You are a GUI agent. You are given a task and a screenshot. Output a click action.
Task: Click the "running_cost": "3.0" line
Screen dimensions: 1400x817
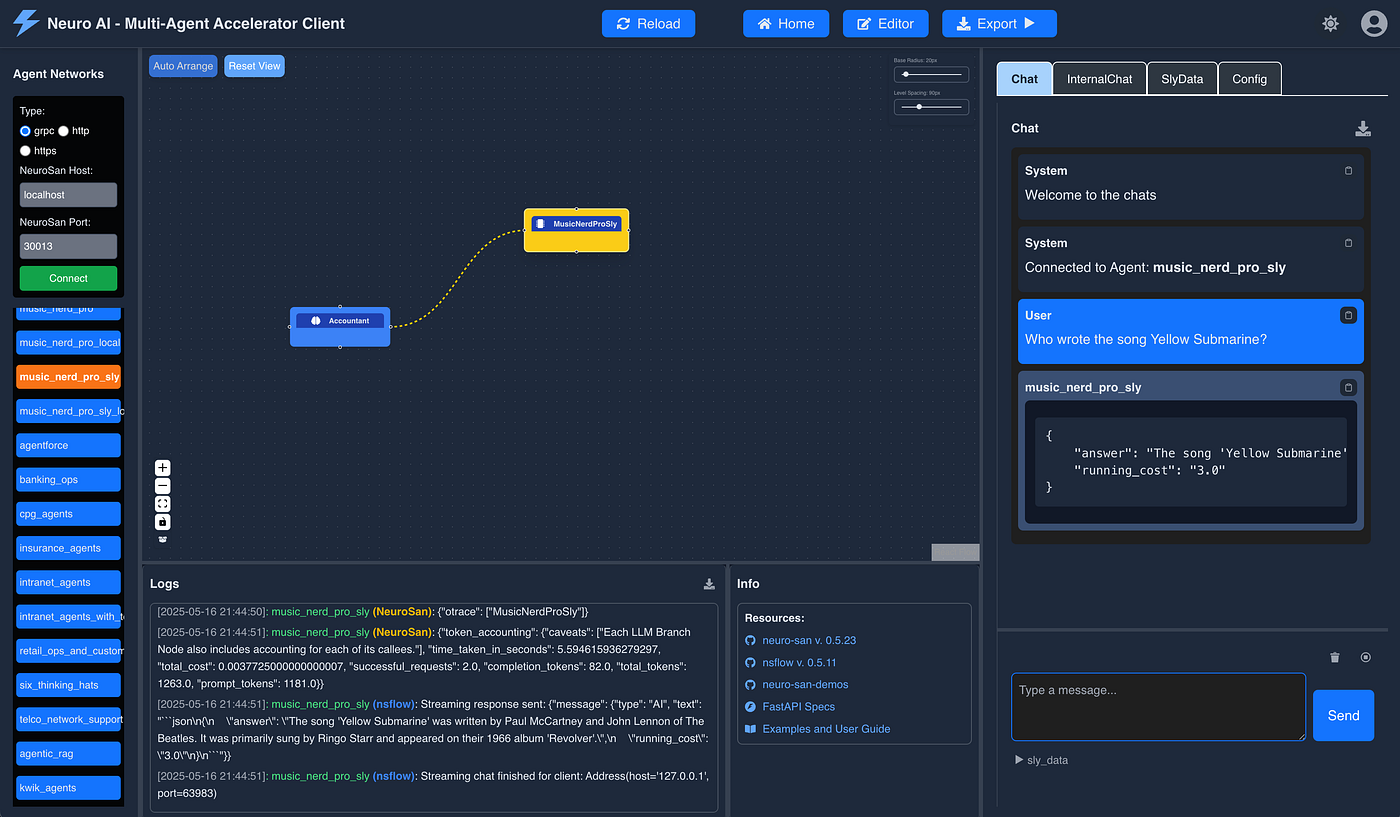[x=1149, y=470]
